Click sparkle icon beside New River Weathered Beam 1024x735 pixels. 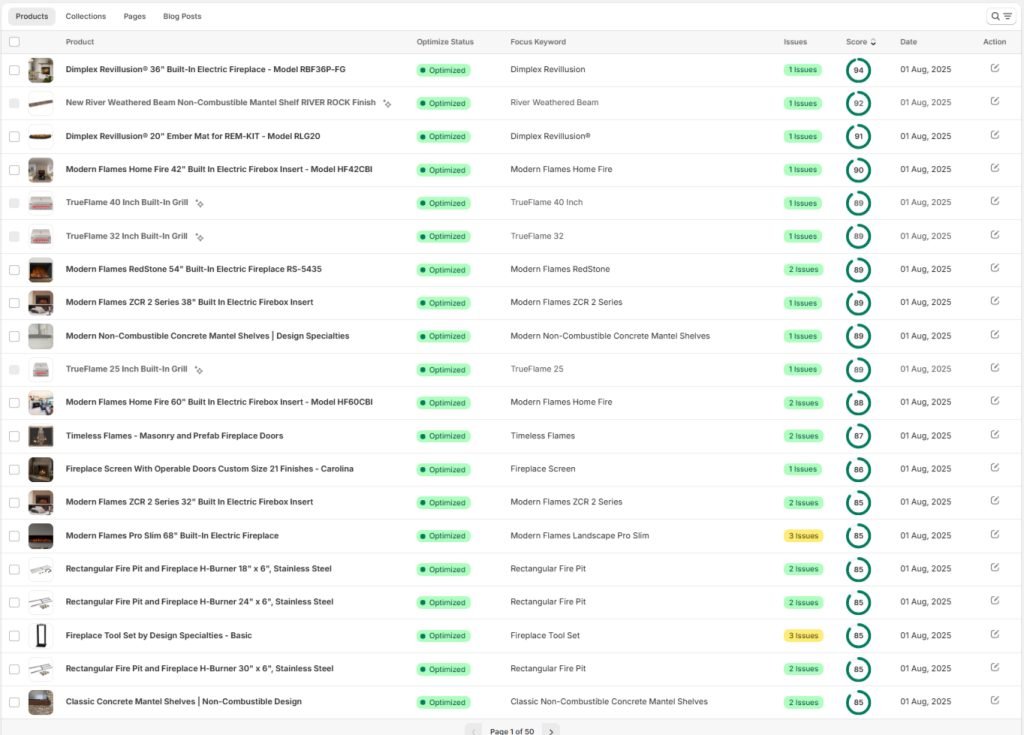pyautogui.click(x=387, y=104)
